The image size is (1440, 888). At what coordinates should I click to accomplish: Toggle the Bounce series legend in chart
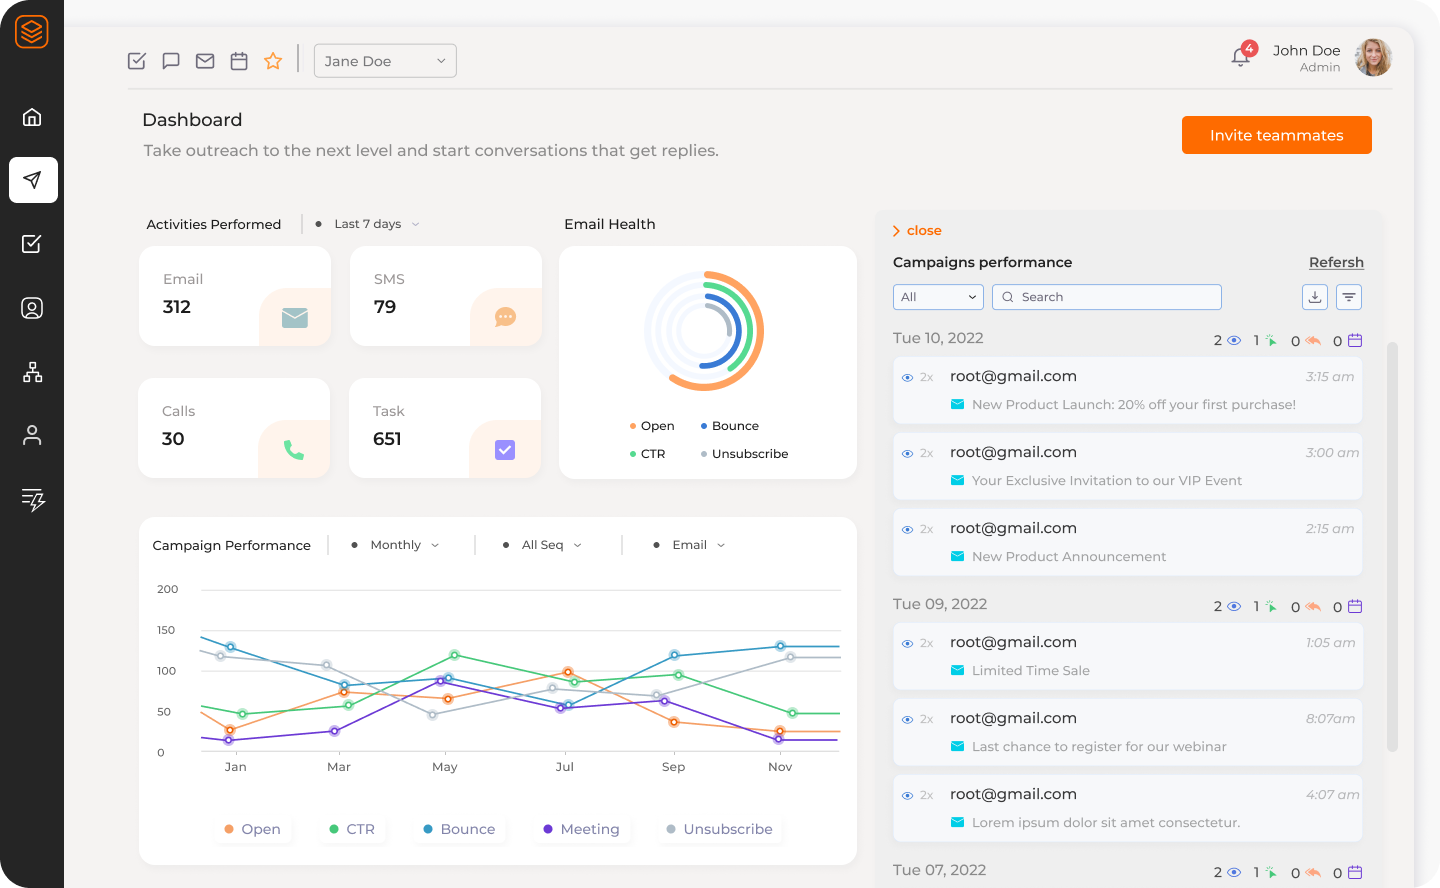coord(459,829)
